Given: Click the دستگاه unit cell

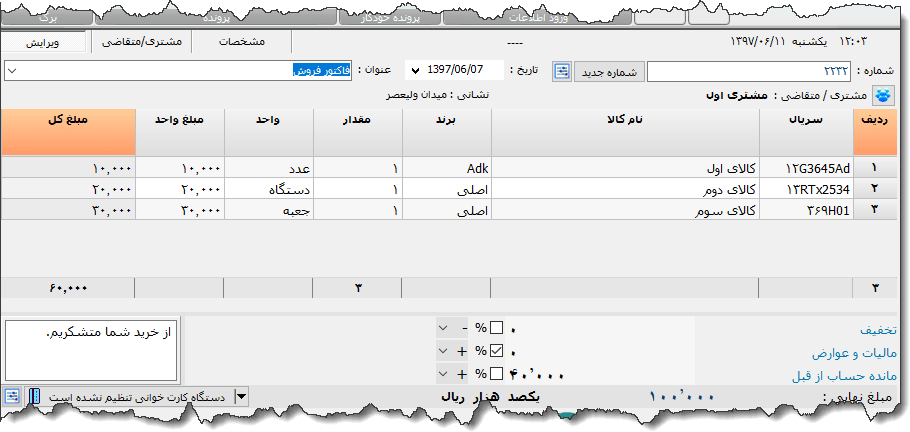Looking at the screenshot, I should pos(269,189).
